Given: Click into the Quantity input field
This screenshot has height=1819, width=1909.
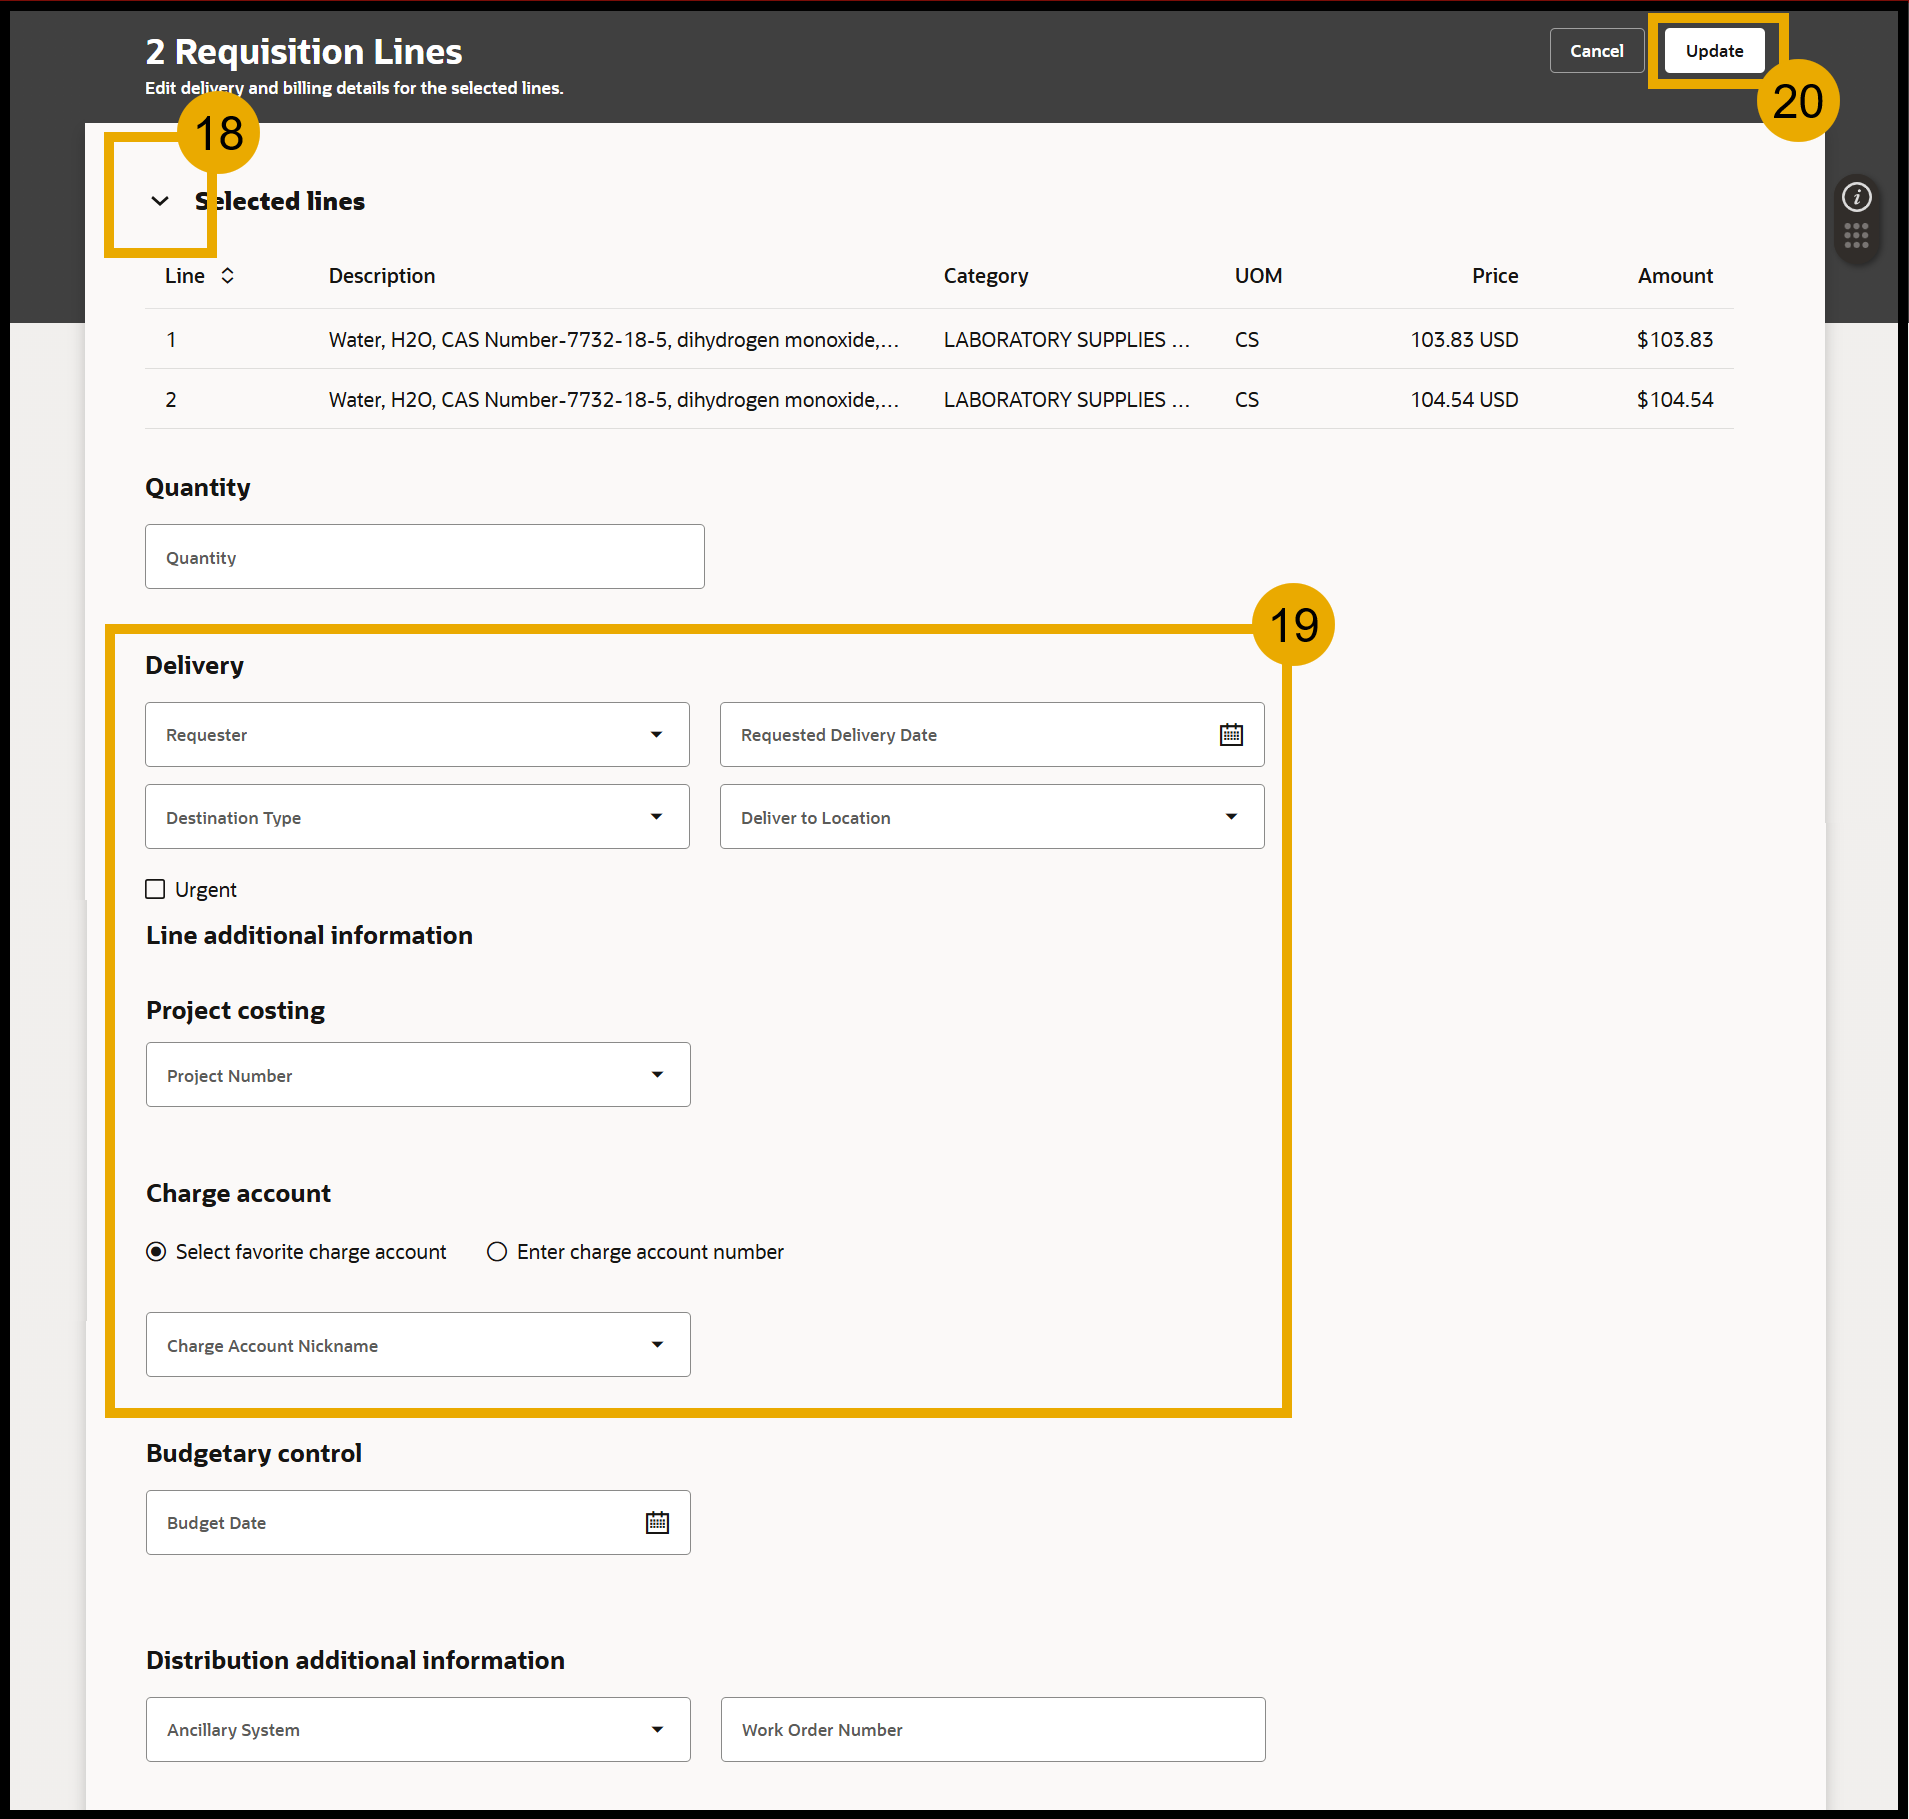Looking at the screenshot, I should (424, 557).
